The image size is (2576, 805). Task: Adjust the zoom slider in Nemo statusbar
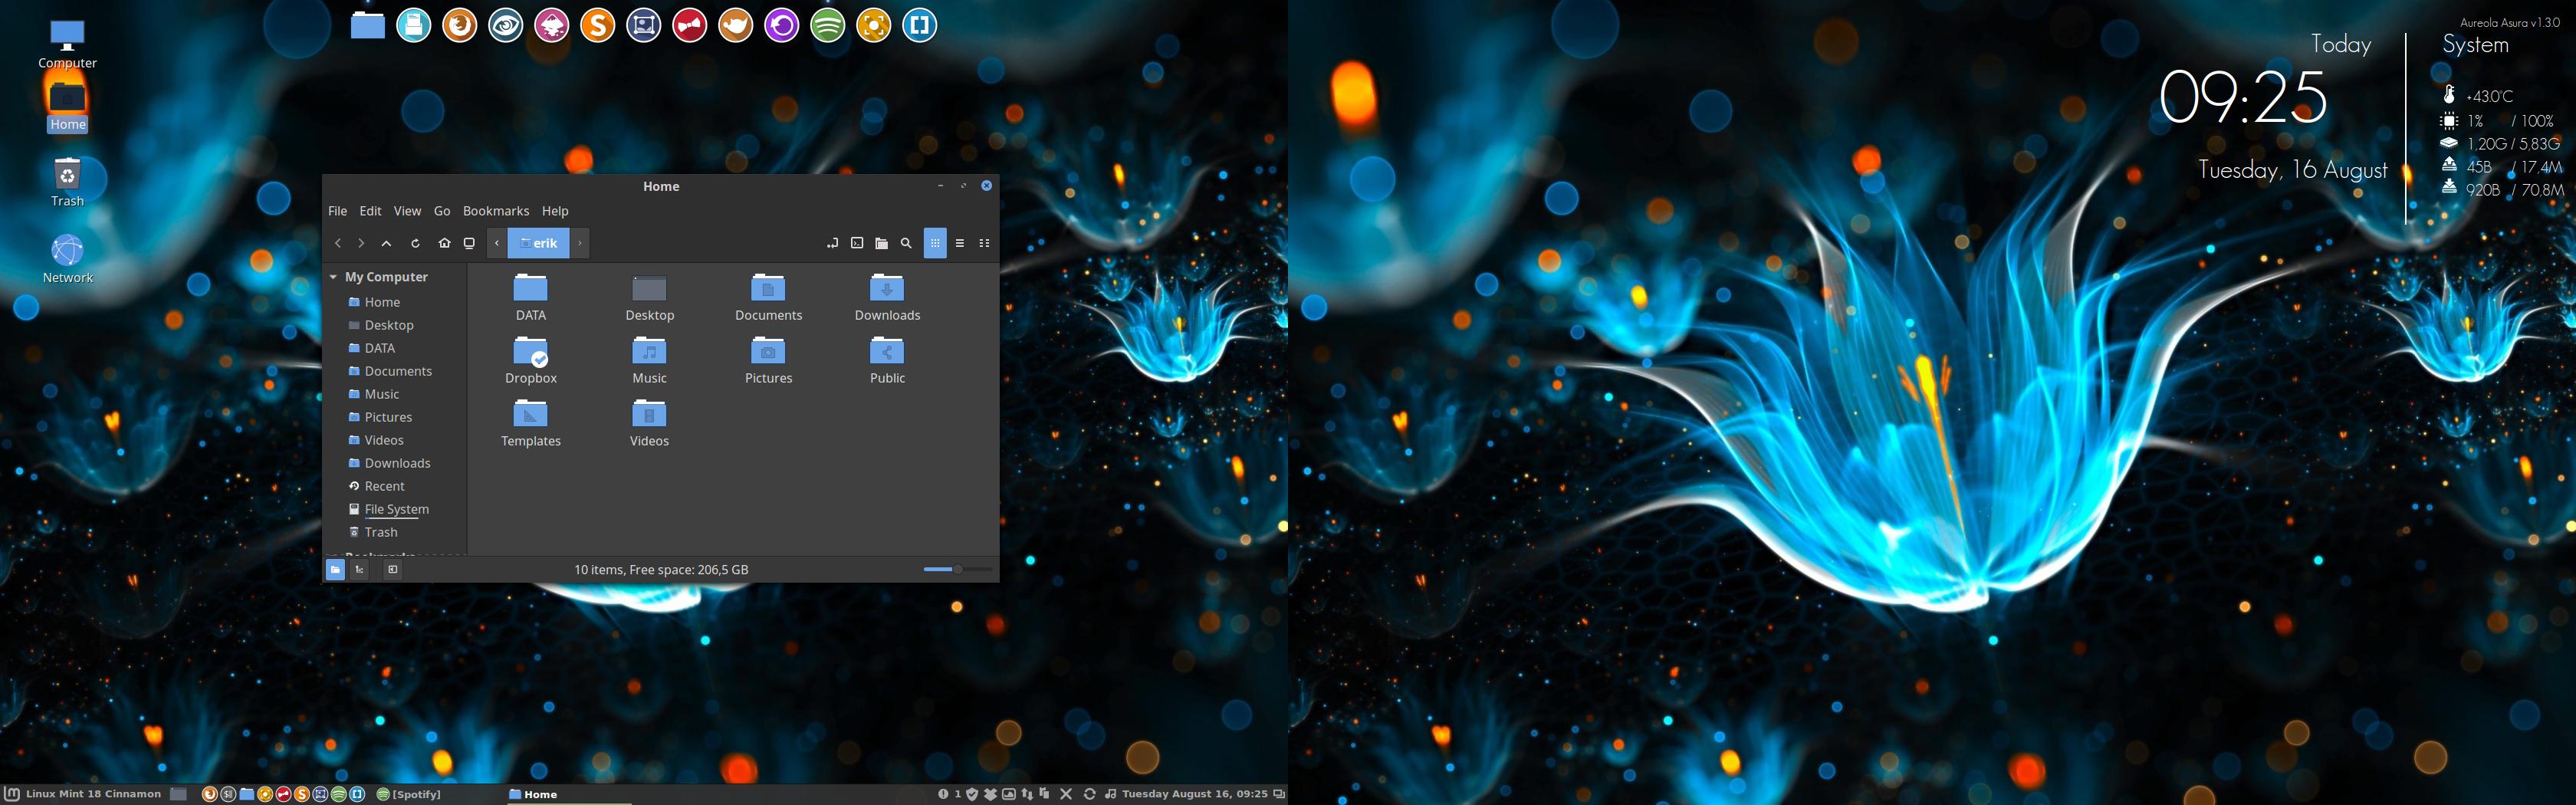957,569
